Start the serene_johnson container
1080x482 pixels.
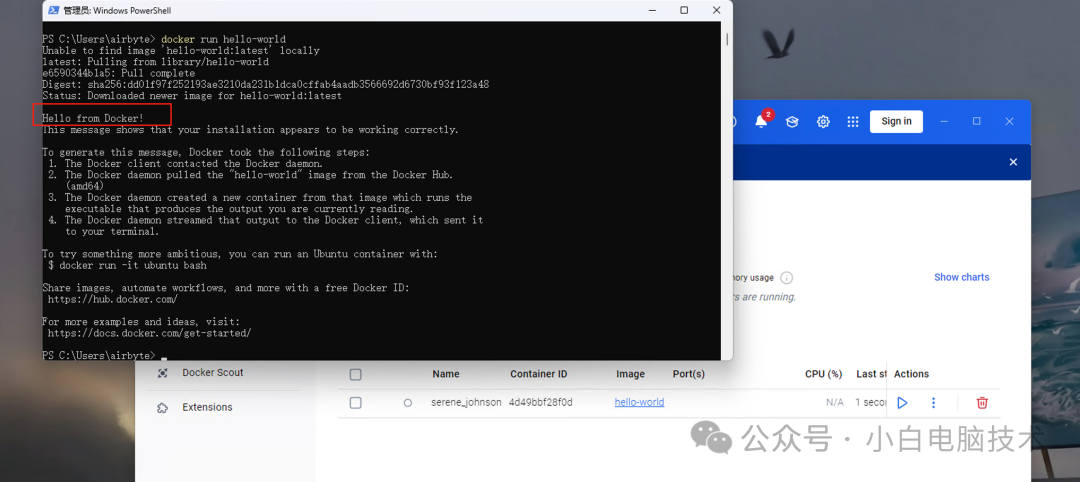pyautogui.click(x=902, y=403)
